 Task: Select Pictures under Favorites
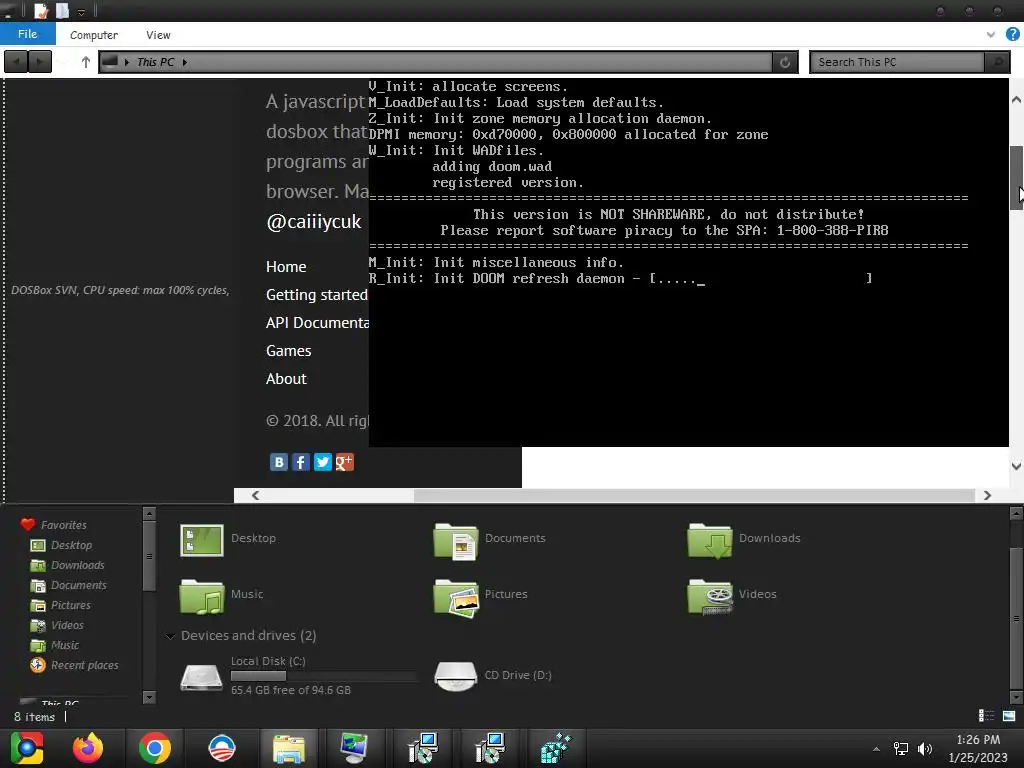tap(71, 605)
